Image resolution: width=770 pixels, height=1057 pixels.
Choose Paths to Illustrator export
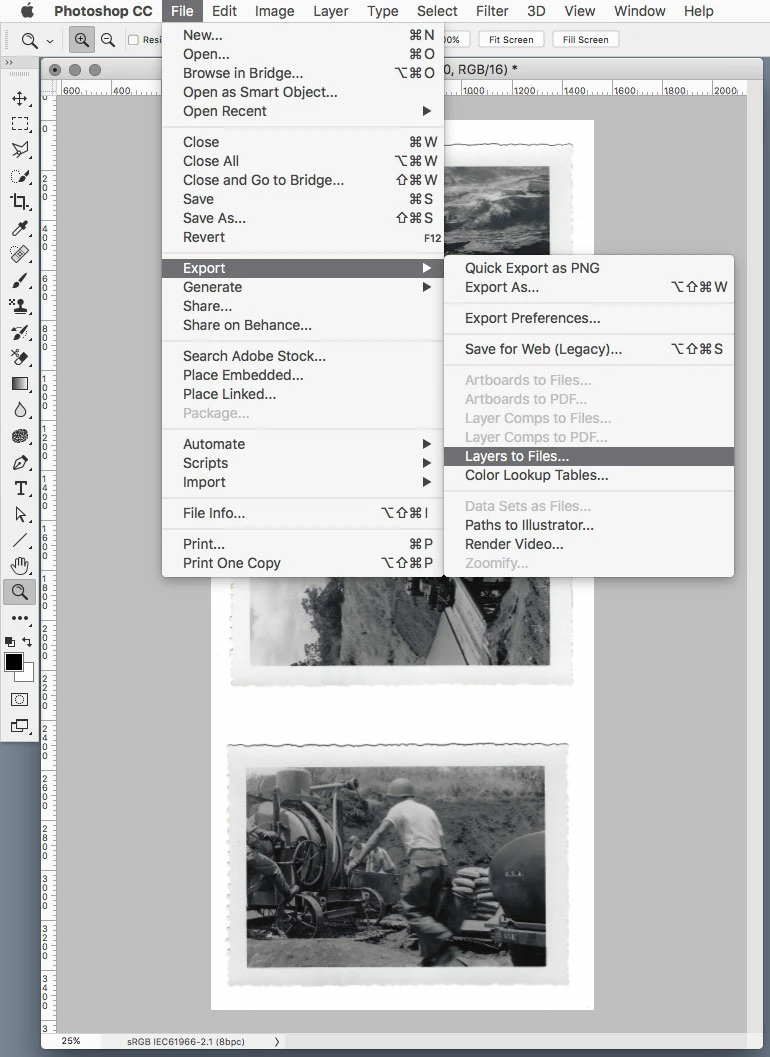click(x=589, y=525)
